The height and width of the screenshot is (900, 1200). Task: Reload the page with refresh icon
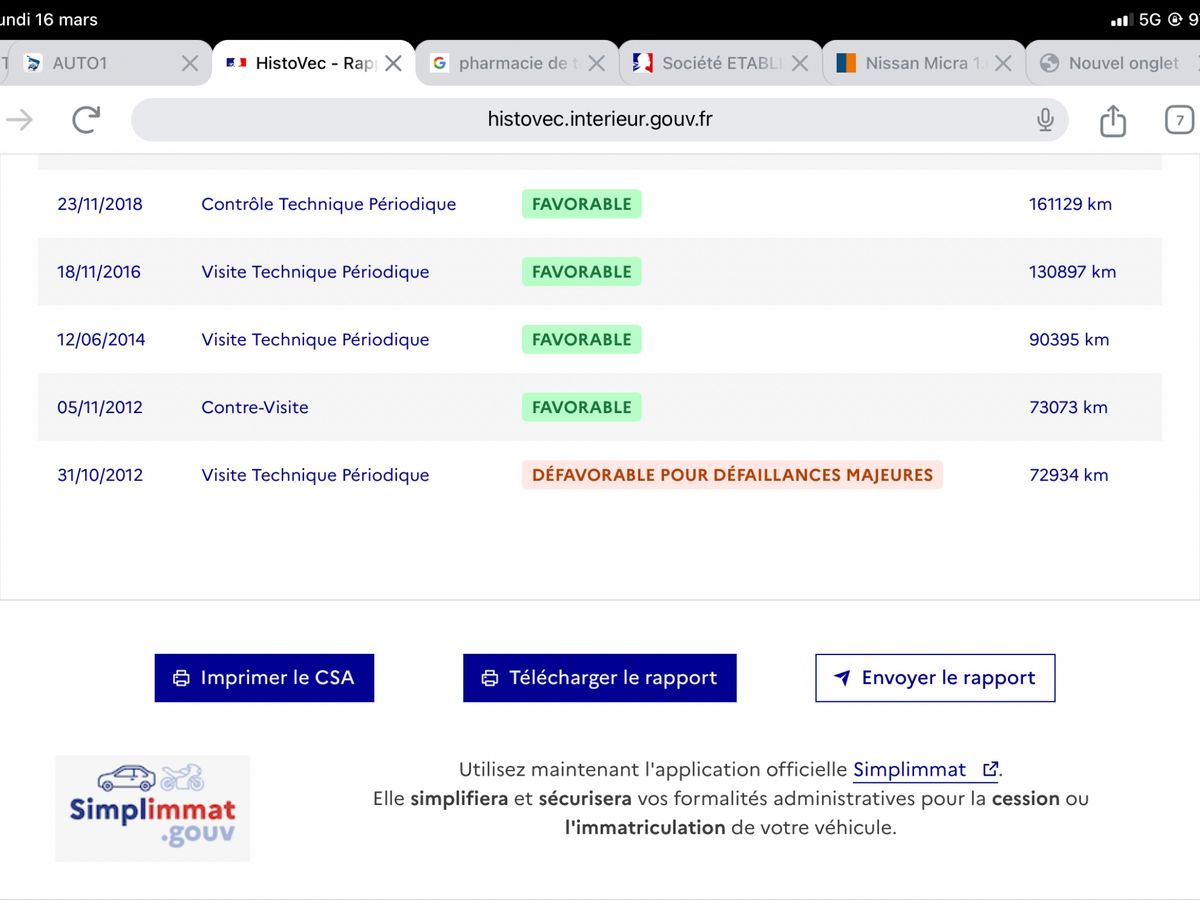tap(86, 120)
